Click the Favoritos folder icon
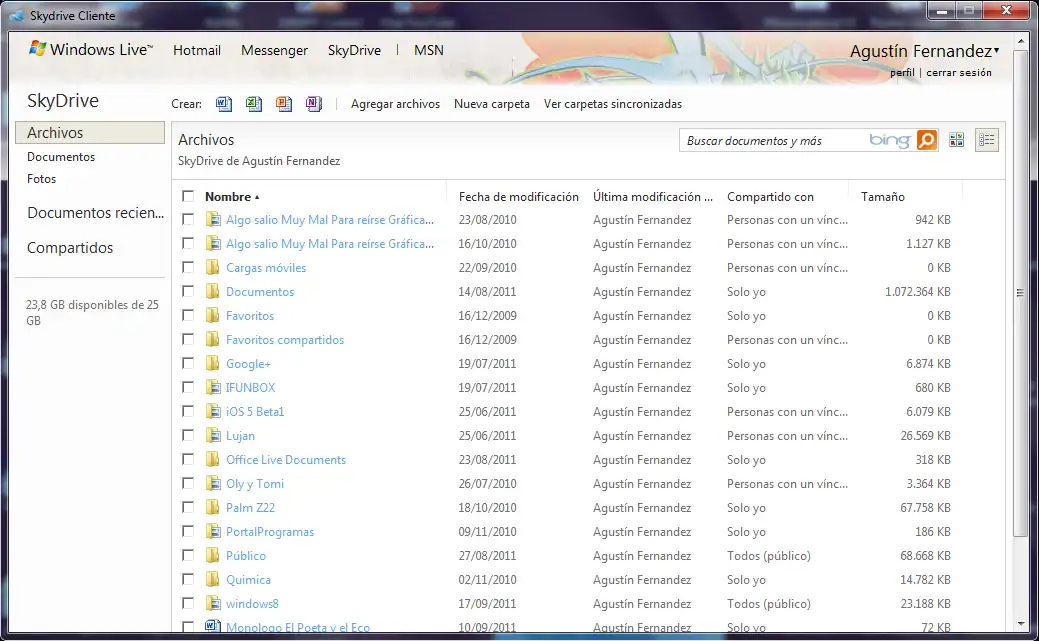The width and height of the screenshot is (1039, 641). pyautogui.click(x=213, y=315)
